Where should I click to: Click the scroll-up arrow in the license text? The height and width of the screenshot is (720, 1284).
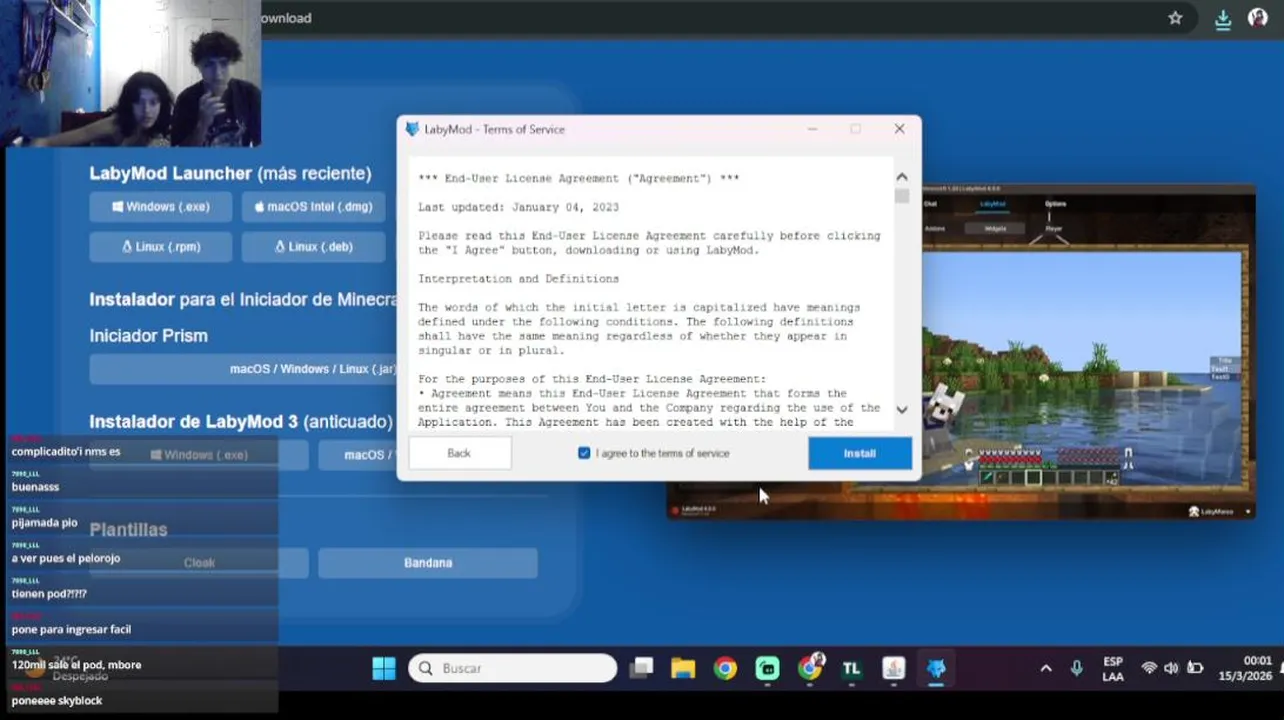point(902,177)
